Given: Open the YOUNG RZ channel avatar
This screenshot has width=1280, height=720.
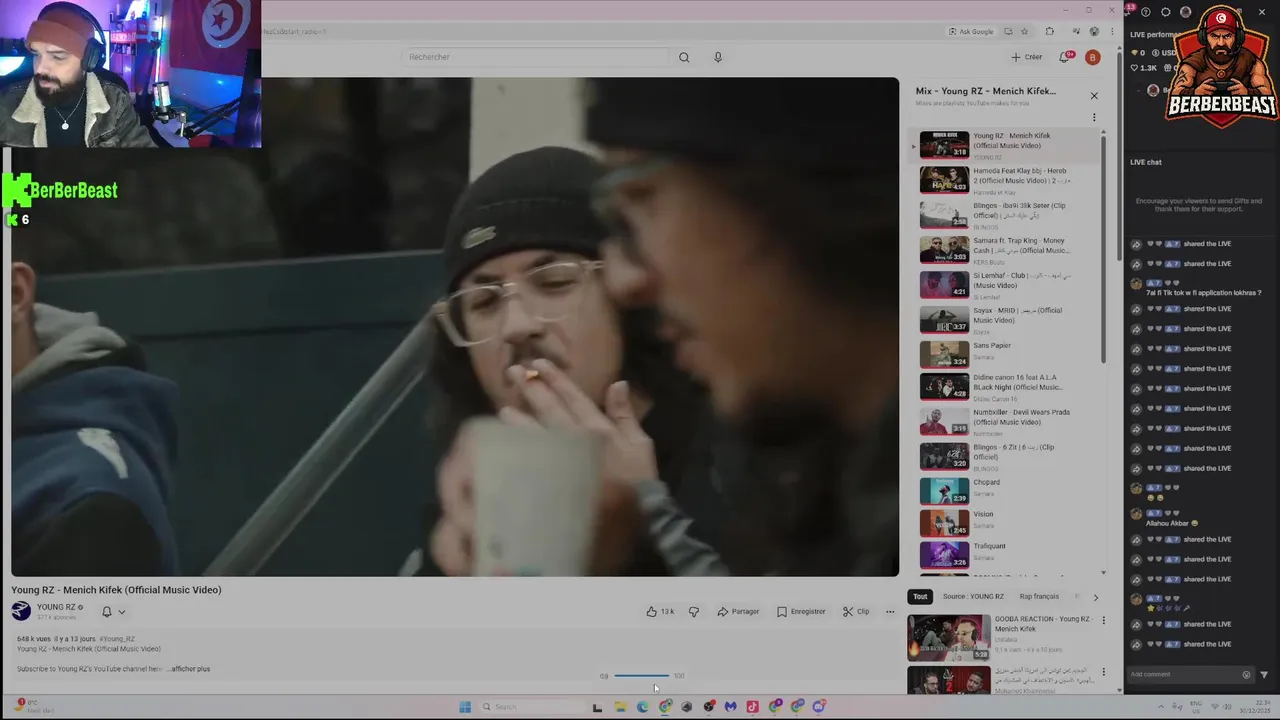Looking at the screenshot, I should [21, 611].
